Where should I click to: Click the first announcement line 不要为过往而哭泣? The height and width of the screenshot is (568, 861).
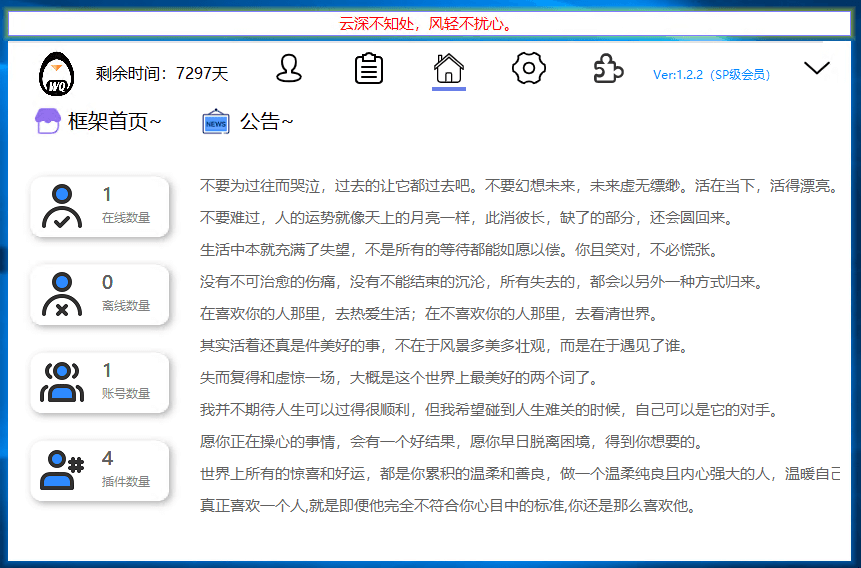(517, 186)
